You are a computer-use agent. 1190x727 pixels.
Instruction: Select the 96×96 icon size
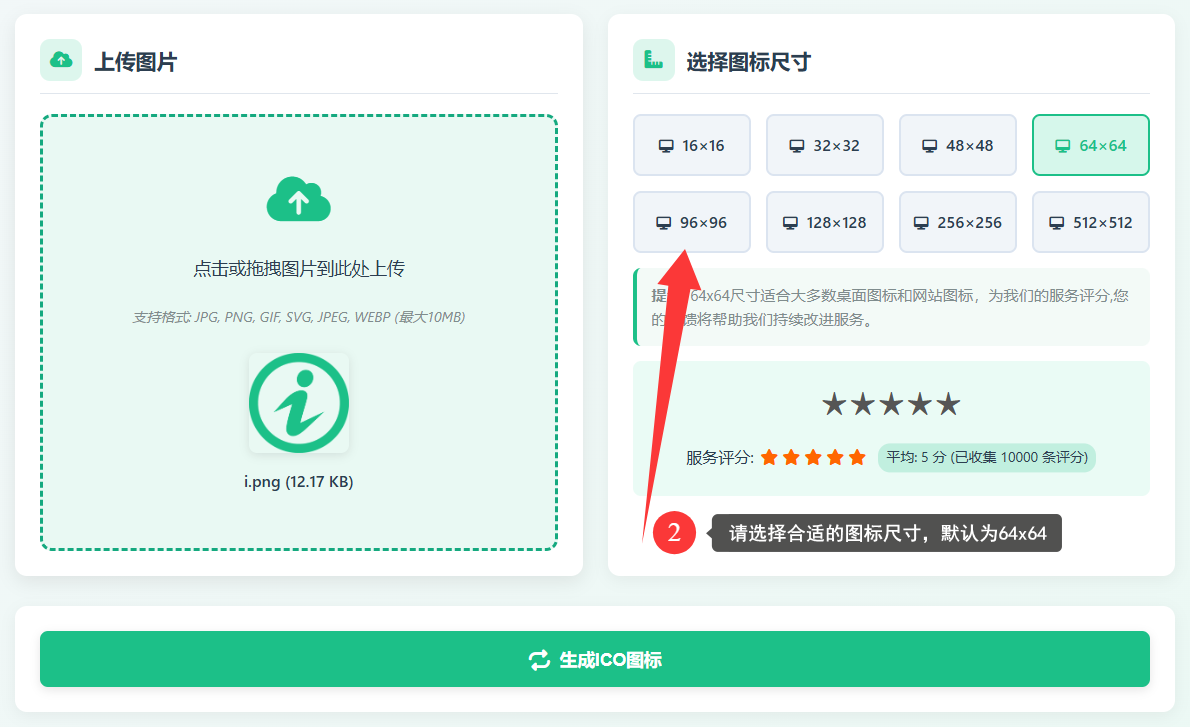pyautogui.click(x=691, y=222)
